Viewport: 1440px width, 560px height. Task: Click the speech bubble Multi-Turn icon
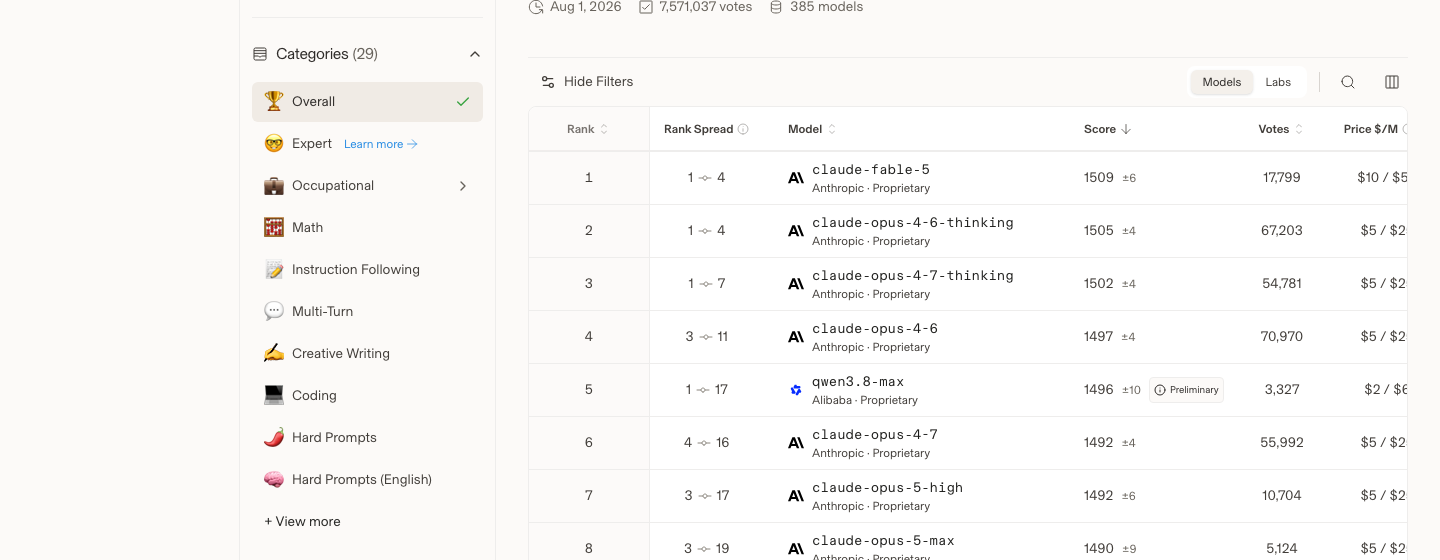pos(274,311)
